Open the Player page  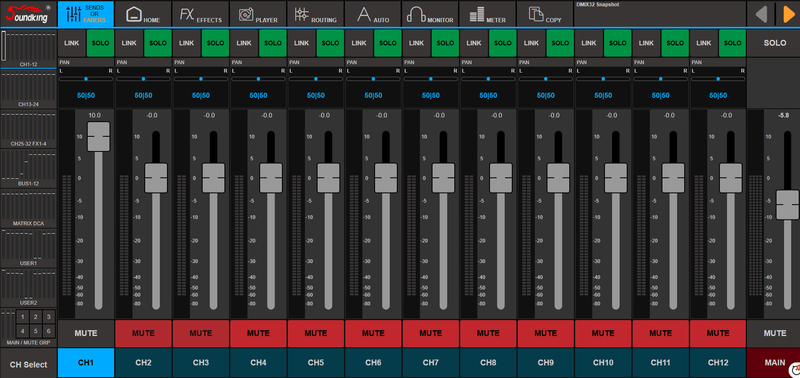(x=258, y=14)
